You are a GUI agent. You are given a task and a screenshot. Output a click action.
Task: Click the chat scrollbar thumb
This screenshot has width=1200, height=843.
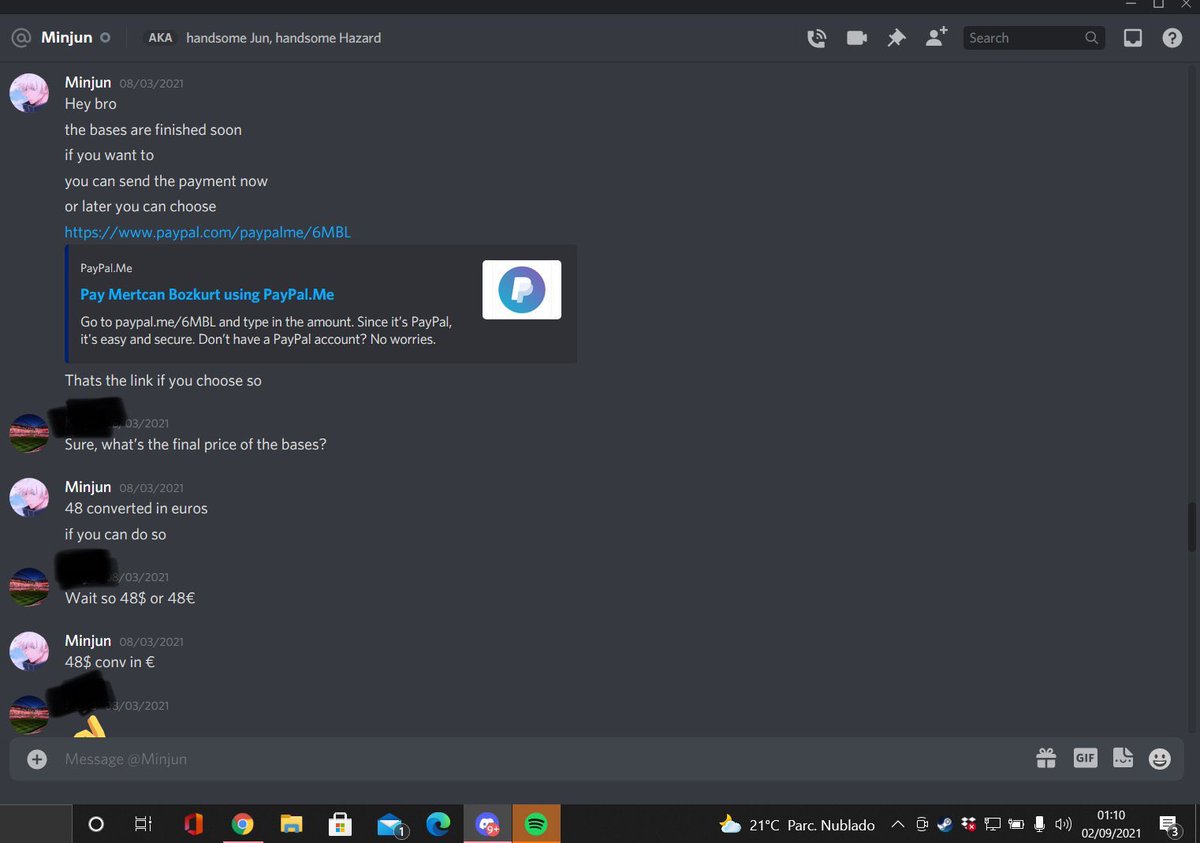coord(1191,525)
